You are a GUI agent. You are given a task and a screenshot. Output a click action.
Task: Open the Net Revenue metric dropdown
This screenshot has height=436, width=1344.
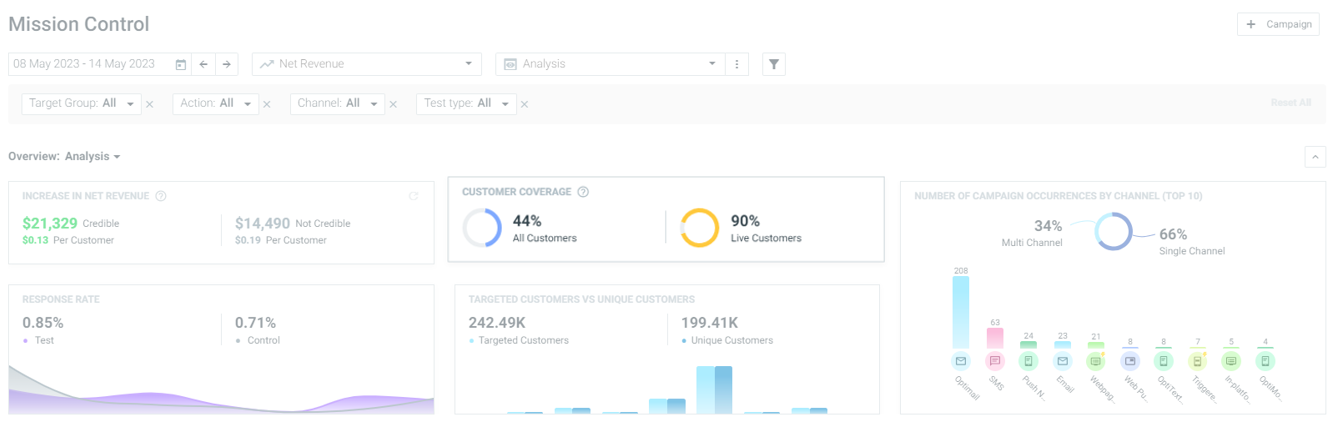click(367, 64)
